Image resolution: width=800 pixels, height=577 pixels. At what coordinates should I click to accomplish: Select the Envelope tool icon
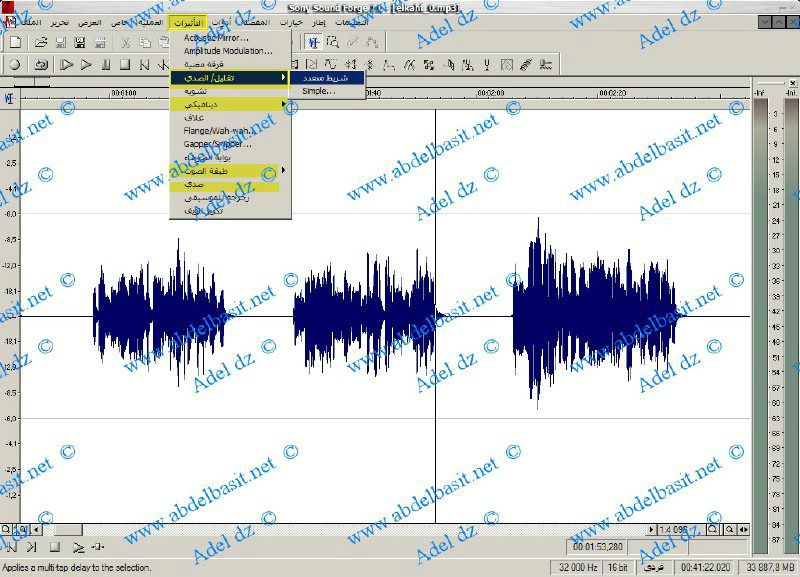tap(371, 42)
